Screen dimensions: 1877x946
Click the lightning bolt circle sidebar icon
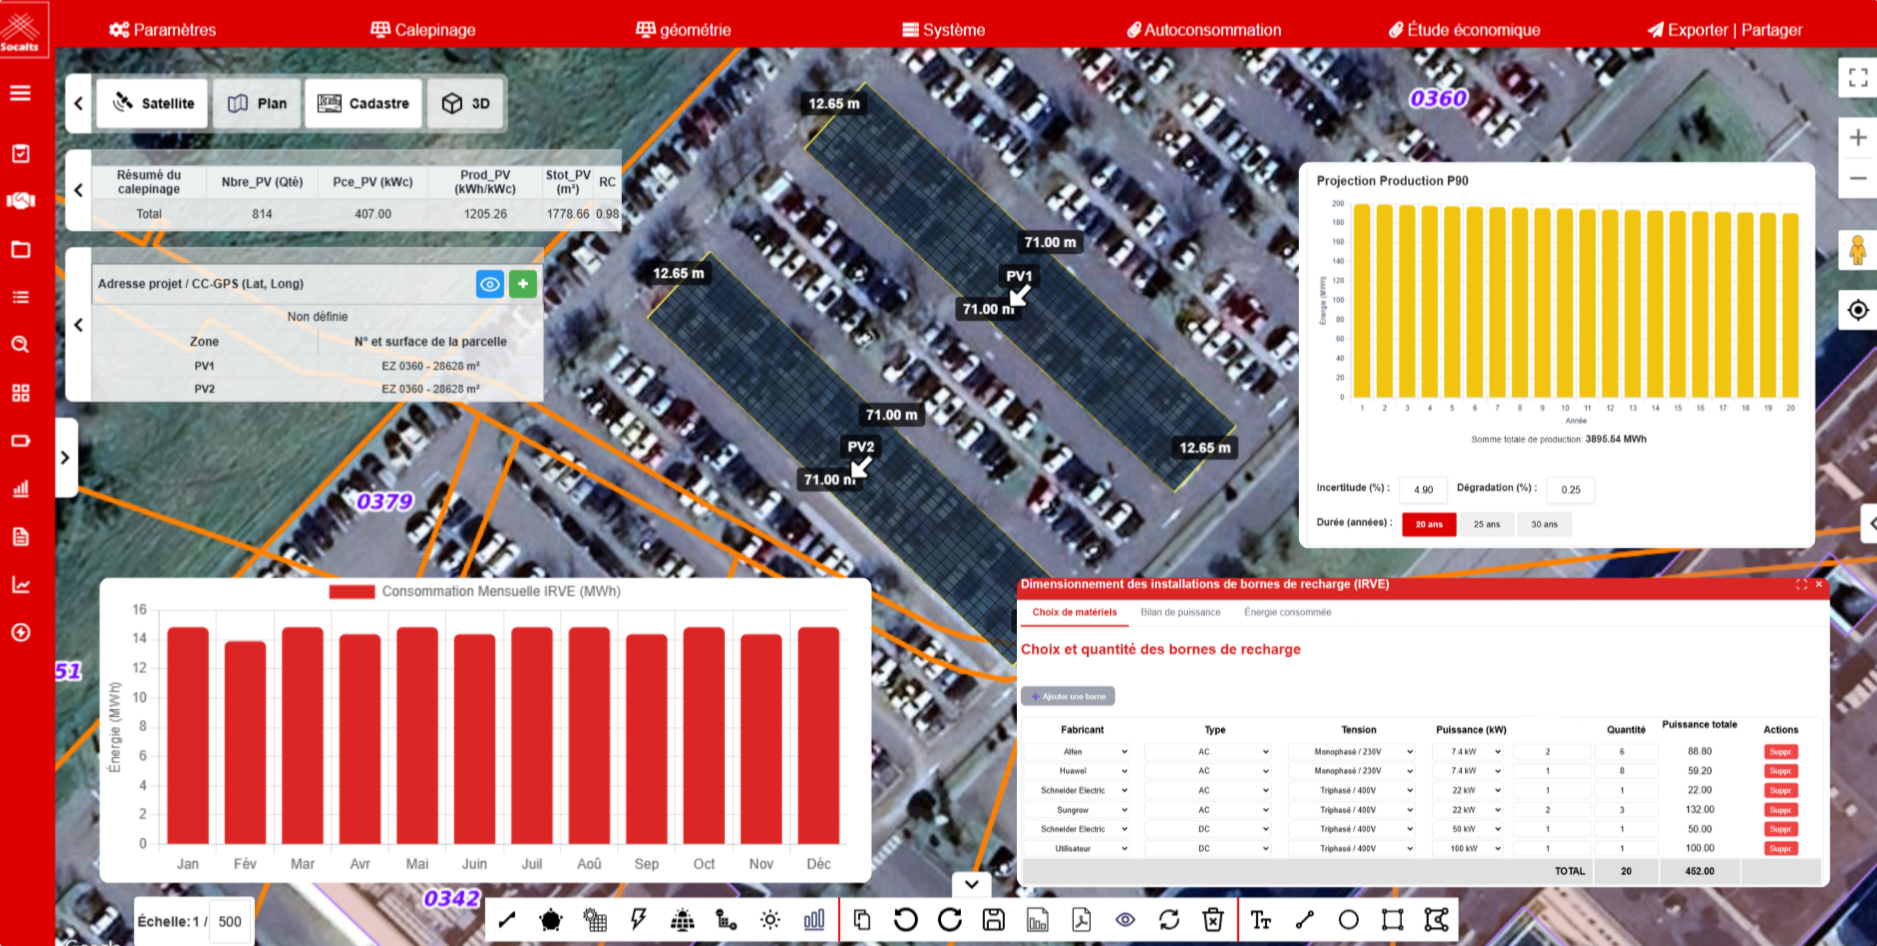pyautogui.click(x=21, y=632)
